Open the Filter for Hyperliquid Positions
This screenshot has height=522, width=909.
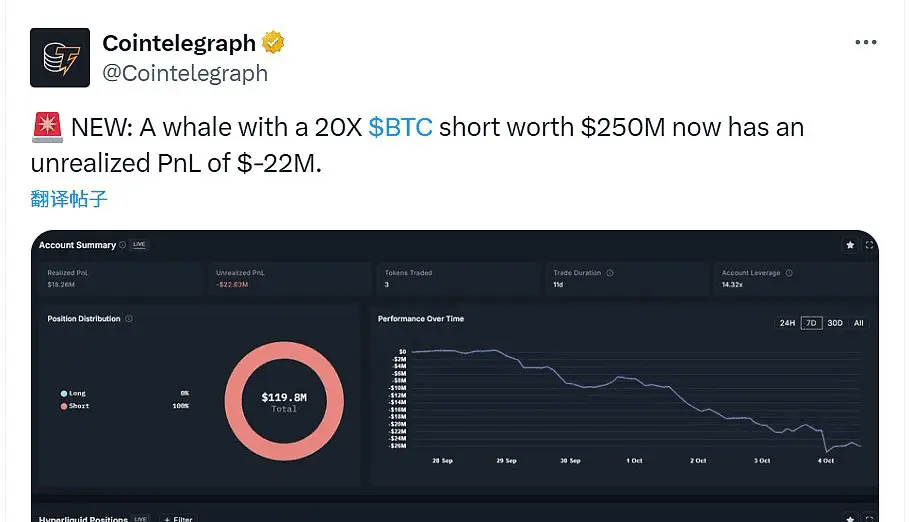(x=180, y=519)
